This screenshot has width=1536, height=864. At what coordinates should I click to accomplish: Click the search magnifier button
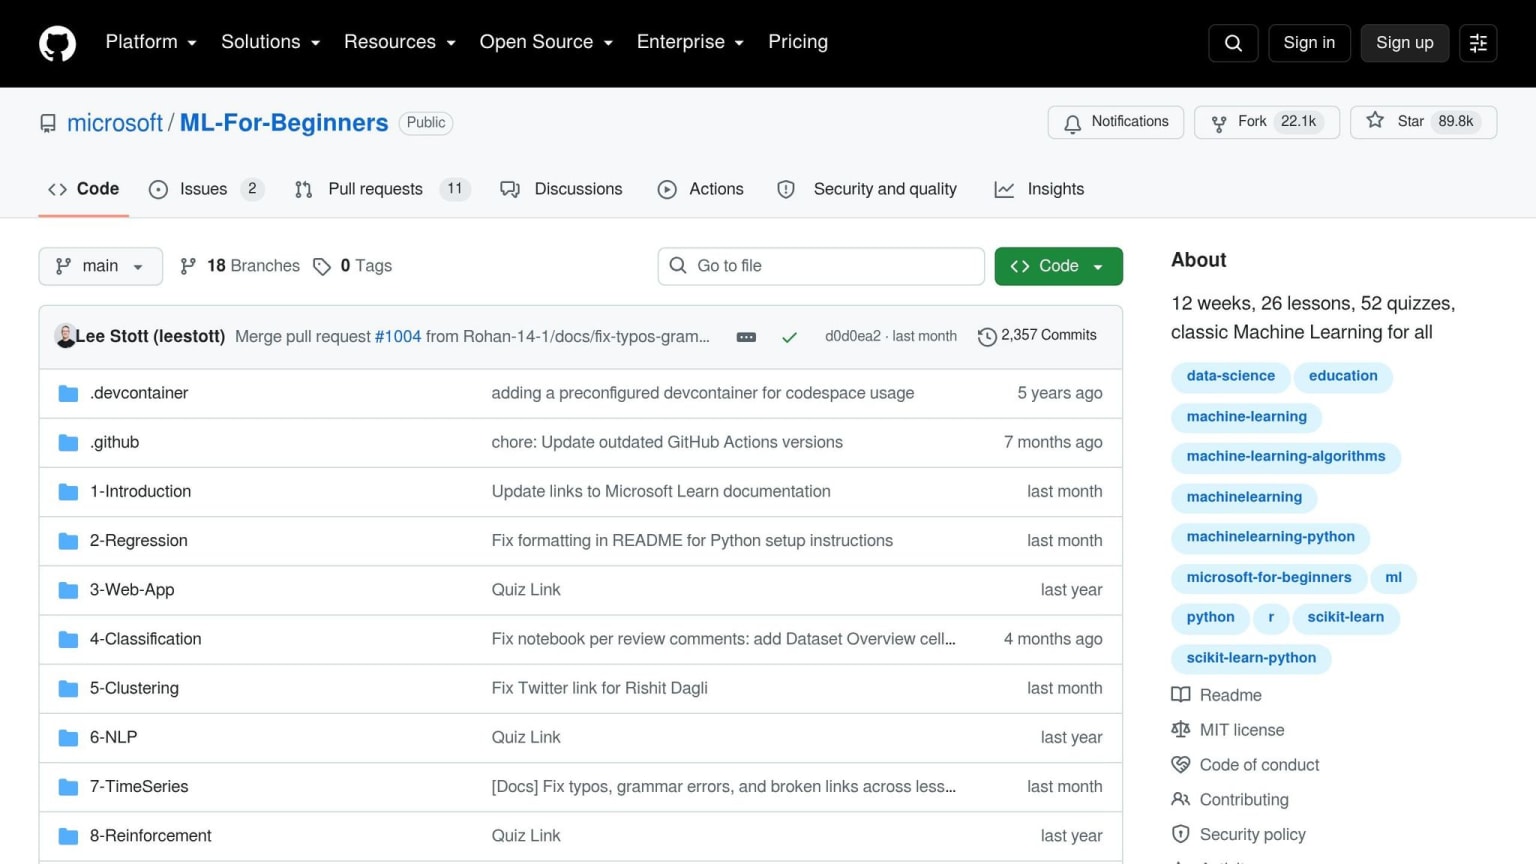1233,43
